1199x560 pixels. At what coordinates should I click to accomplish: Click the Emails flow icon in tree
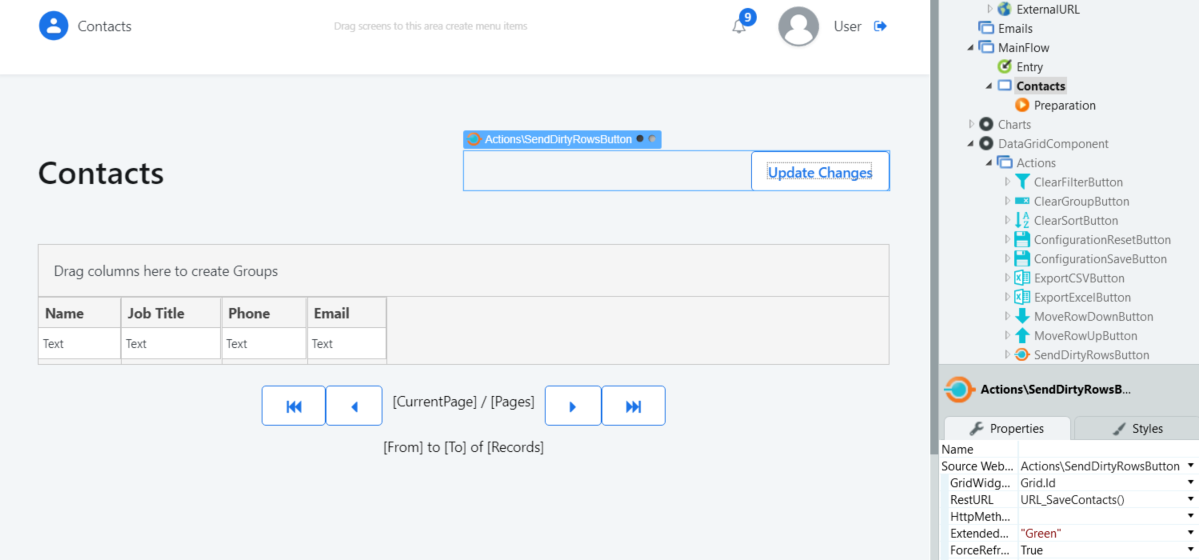point(986,28)
